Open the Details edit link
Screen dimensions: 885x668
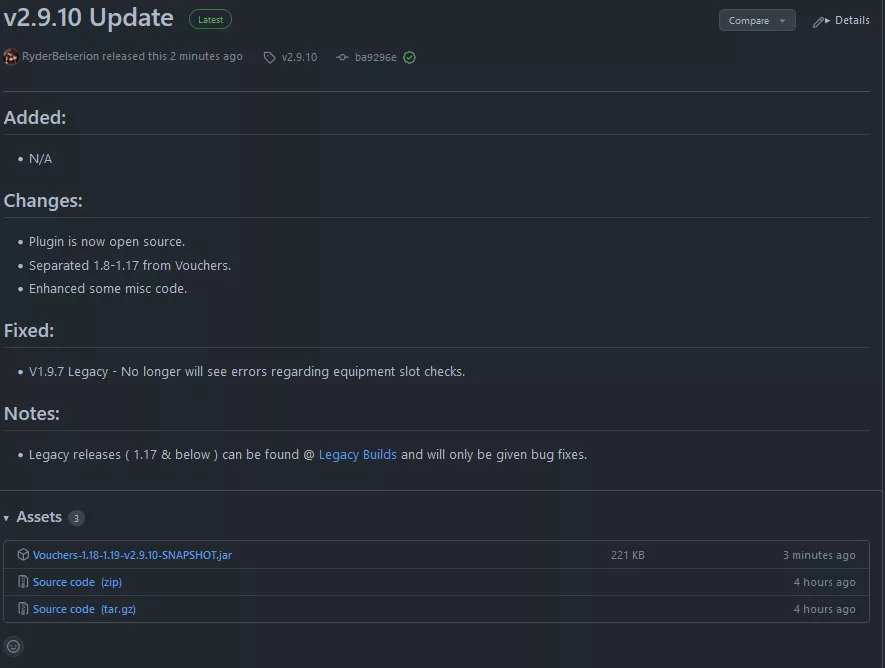(841, 21)
